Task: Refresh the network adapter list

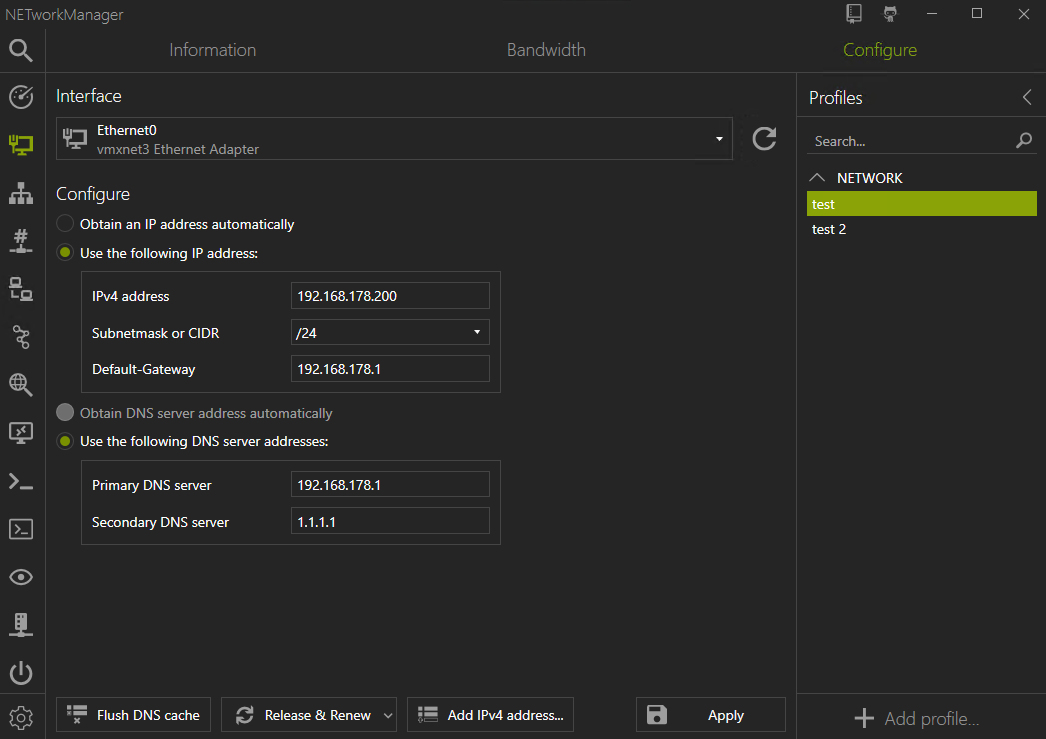Action: click(x=764, y=139)
